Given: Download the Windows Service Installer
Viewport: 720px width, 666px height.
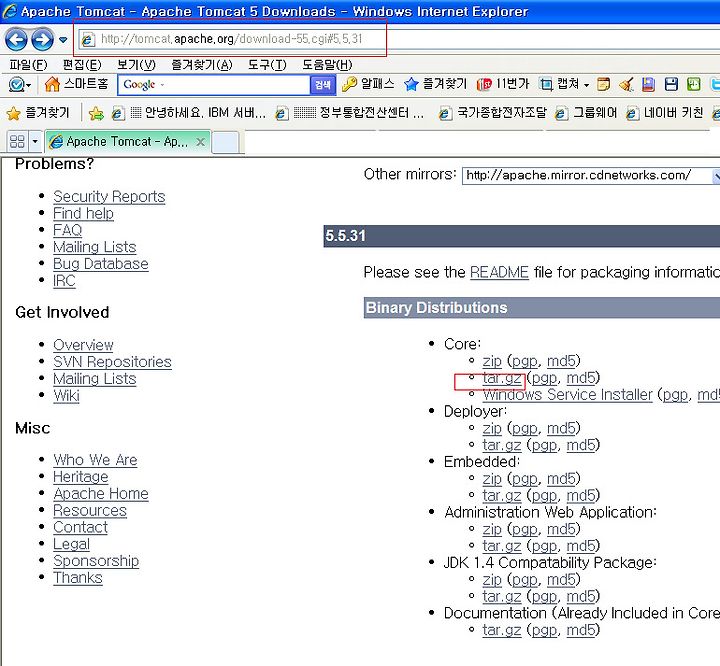Looking at the screenshot, I should coord(567,395).
